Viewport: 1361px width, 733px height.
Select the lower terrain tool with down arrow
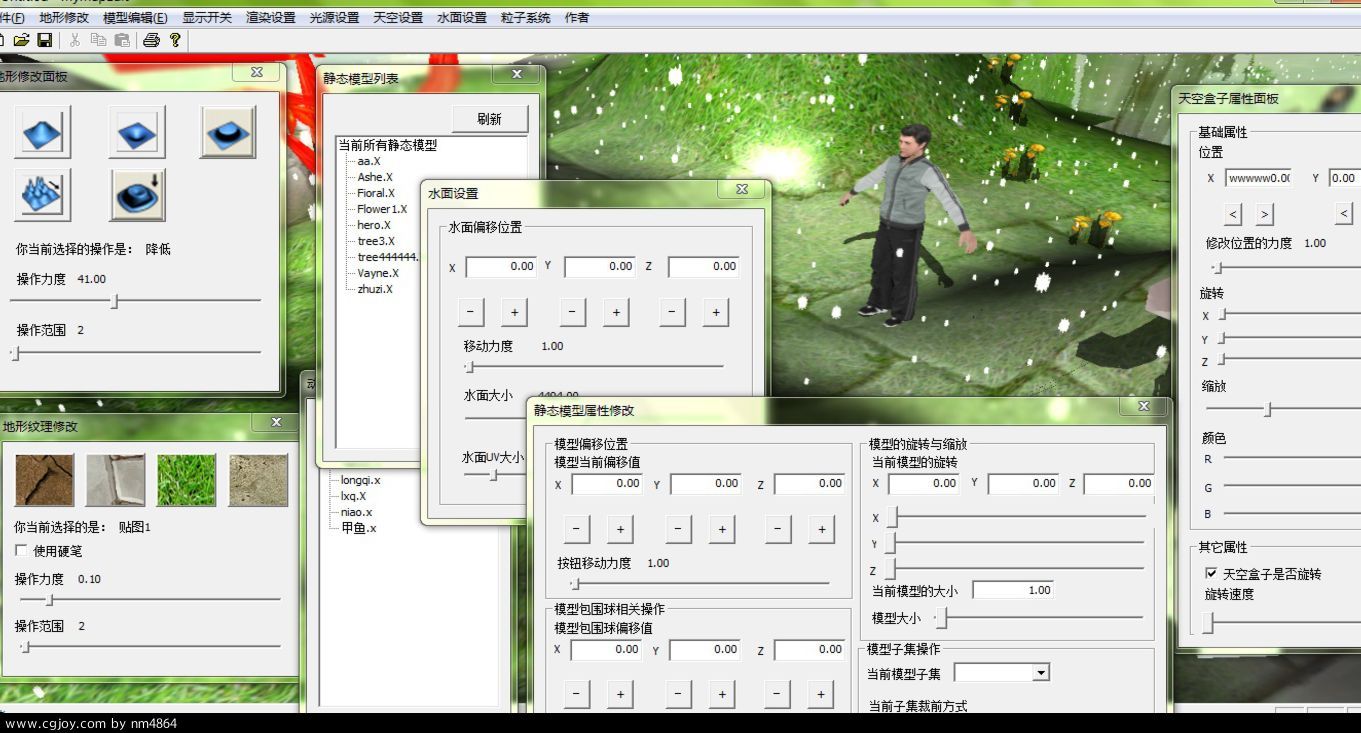tap(136, 195)
